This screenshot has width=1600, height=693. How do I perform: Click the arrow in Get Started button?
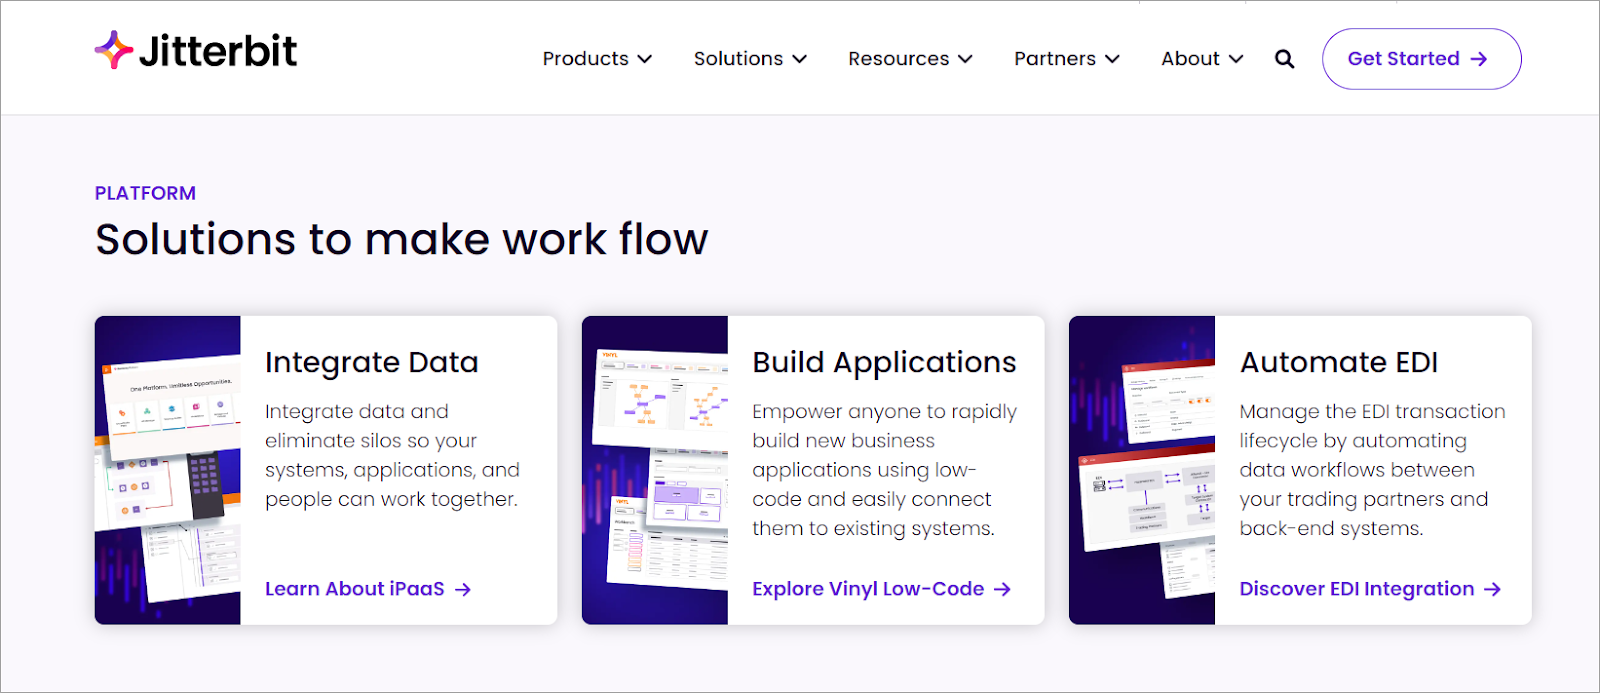tap(1479, 59)
